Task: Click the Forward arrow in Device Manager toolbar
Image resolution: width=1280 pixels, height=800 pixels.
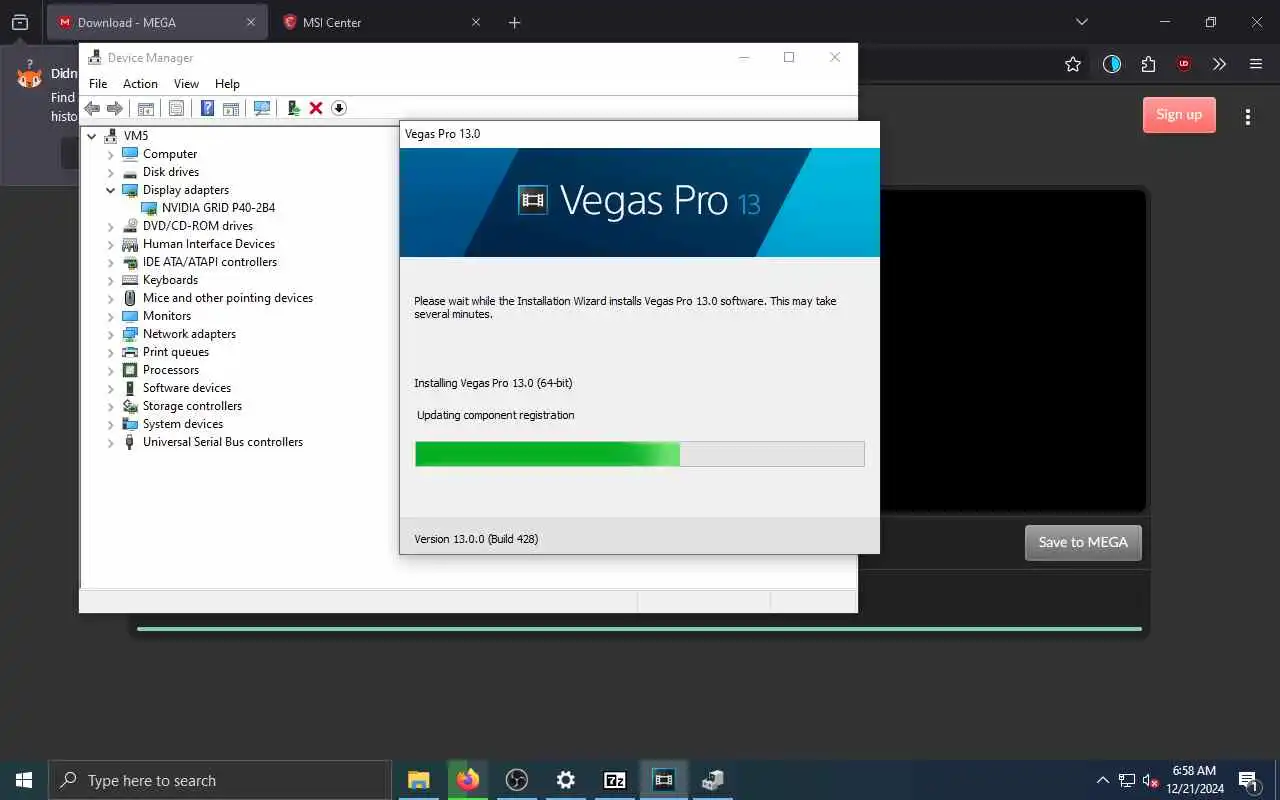Action: (x=115, y=108)
